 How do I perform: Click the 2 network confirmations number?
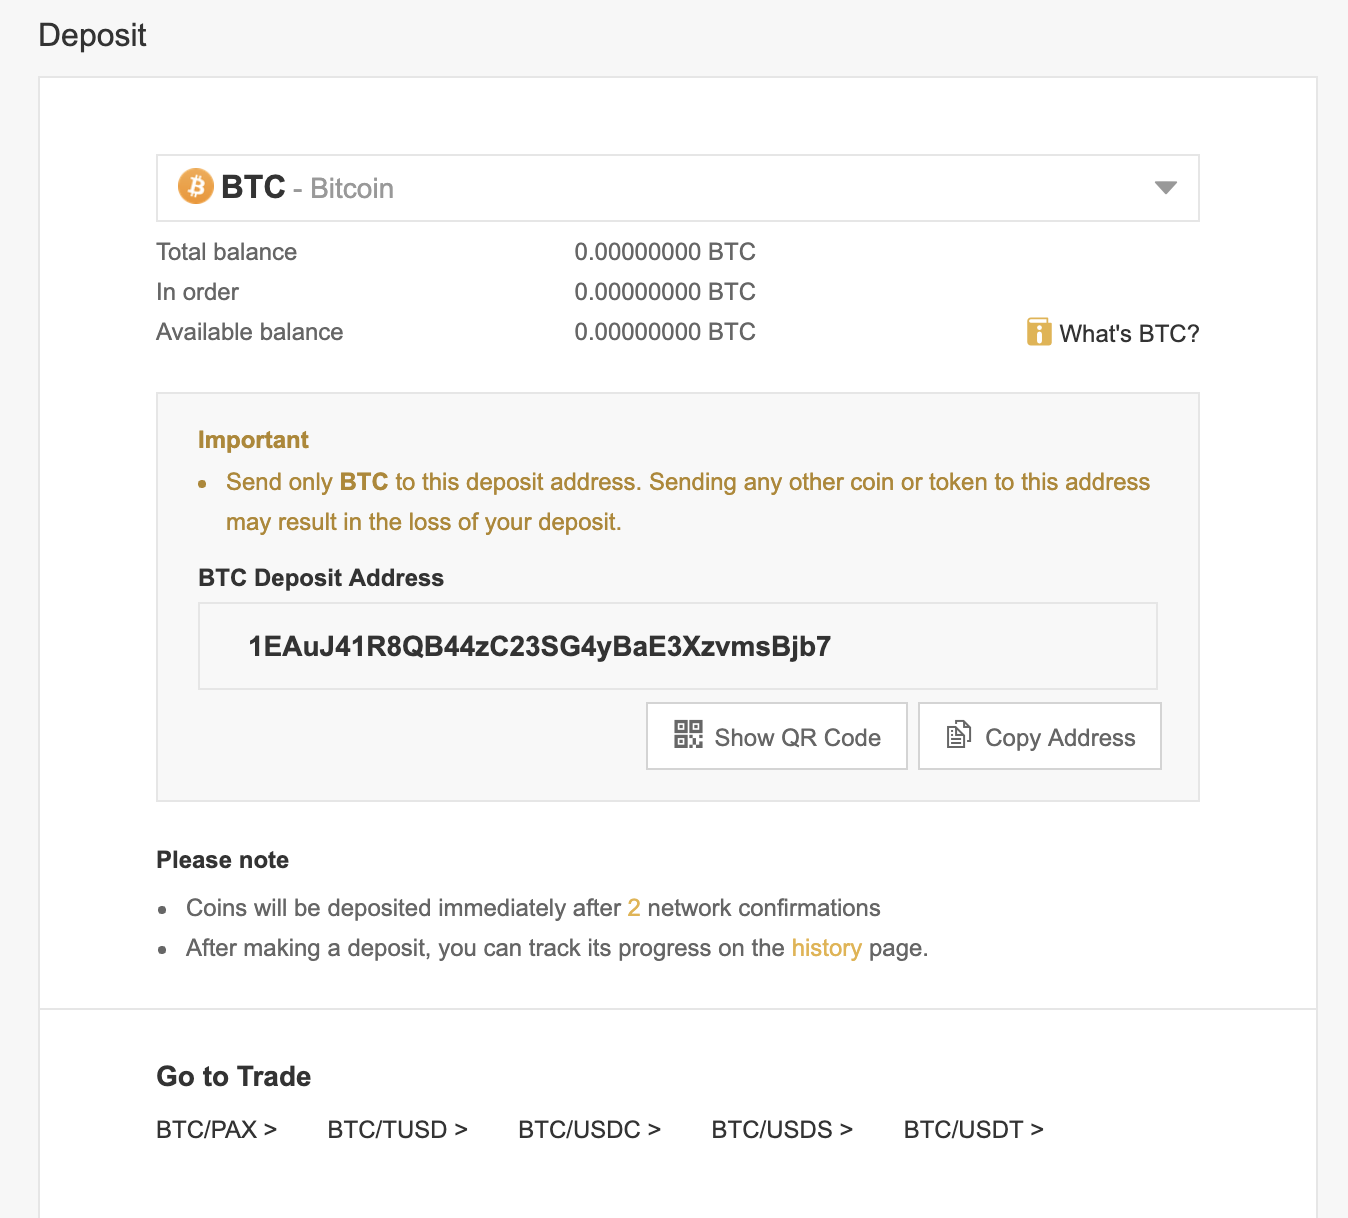[x=634, y=908]
